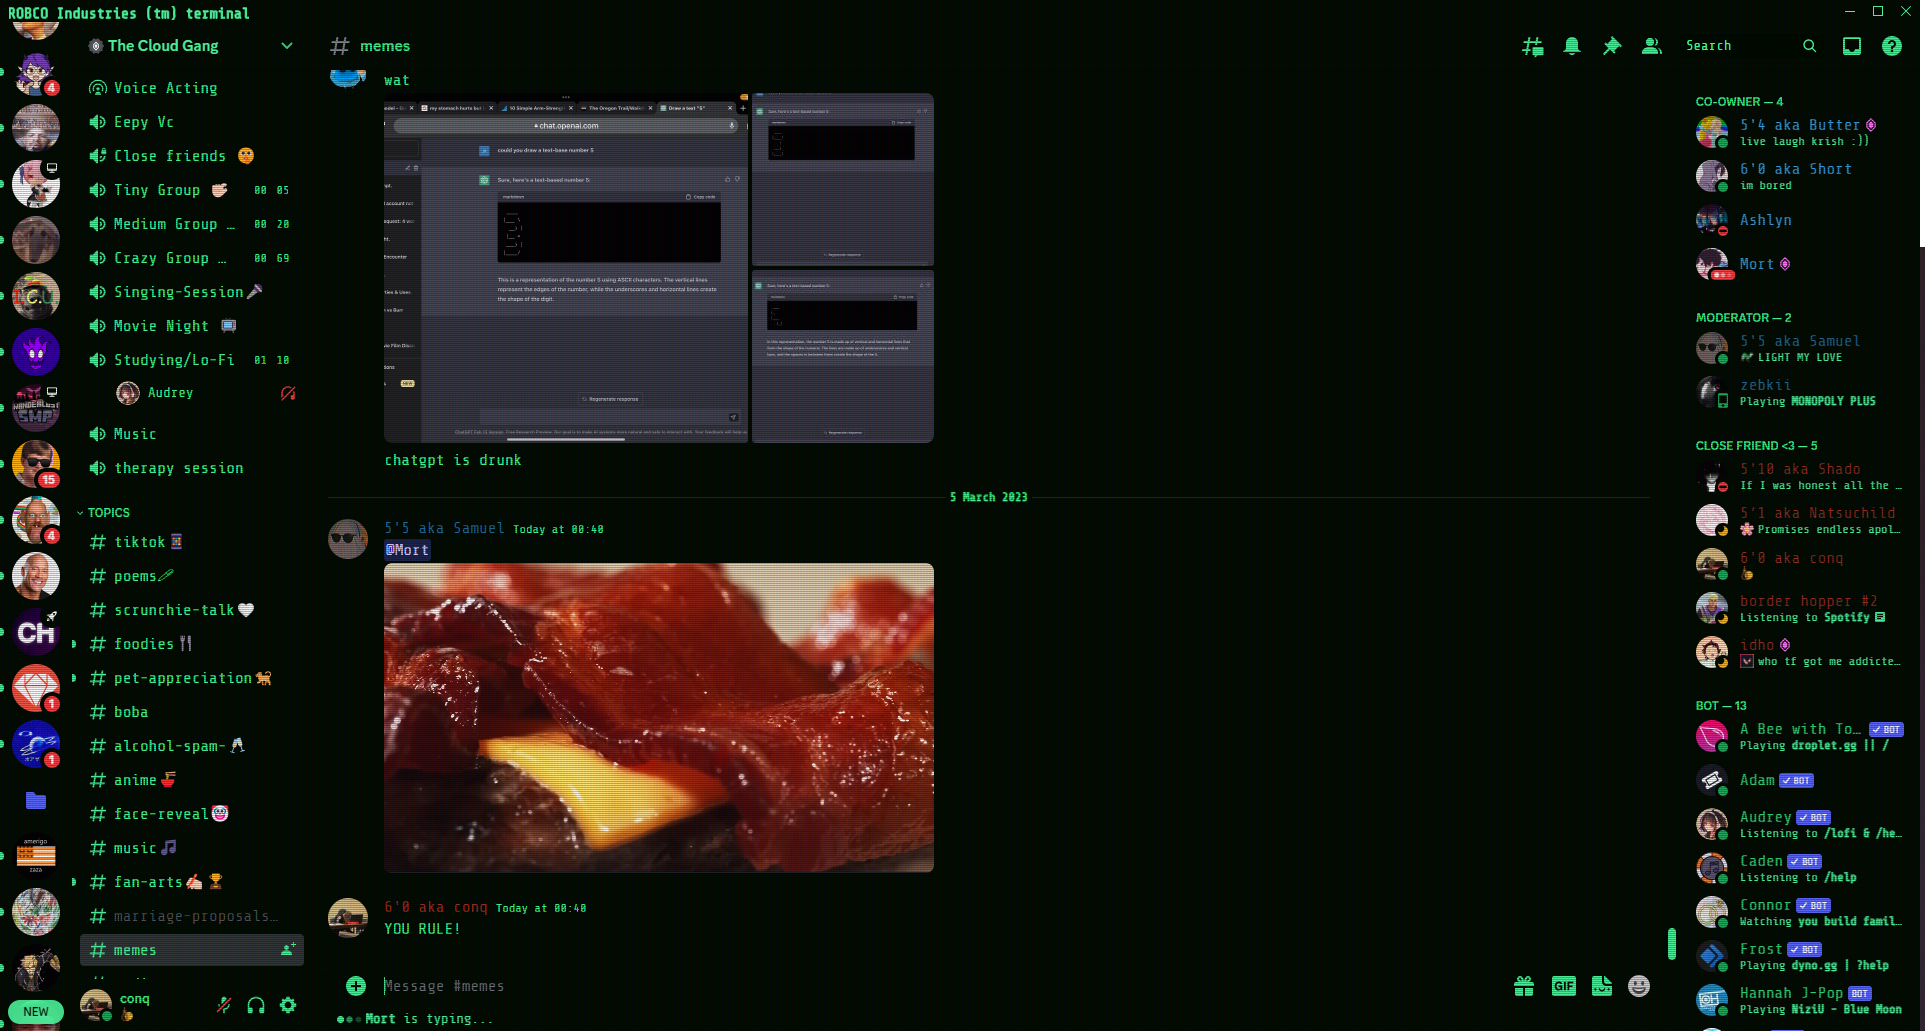
Task: Click the @Mort mention link
Action: tap(407, 550)
